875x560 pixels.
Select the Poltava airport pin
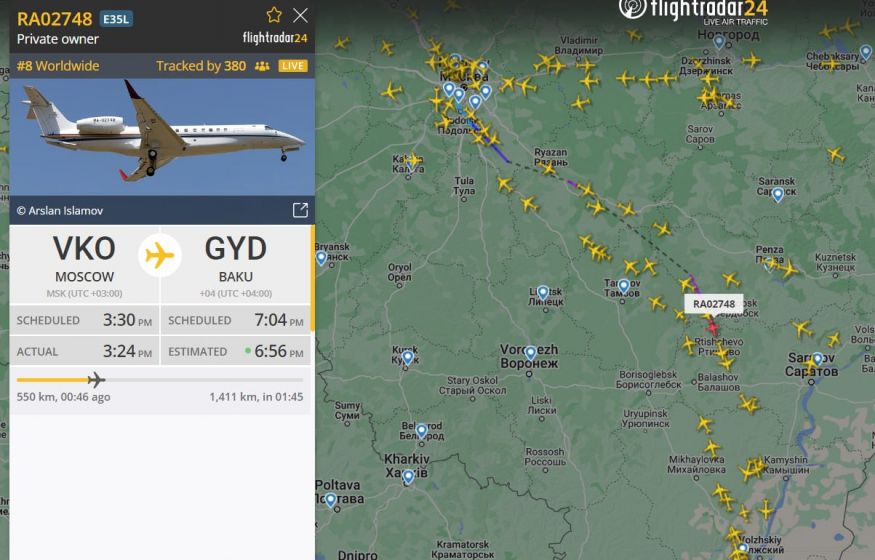pos(331,500)
